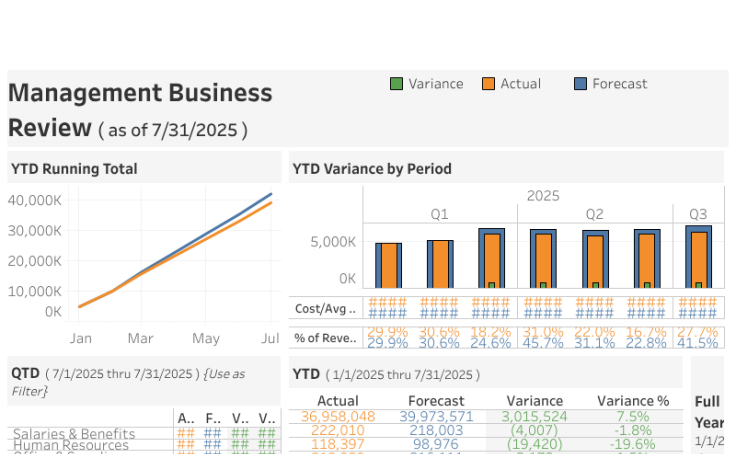Click the Q3 quarter header
Viewport: 736px width, 454px height.
pos(697,214)
